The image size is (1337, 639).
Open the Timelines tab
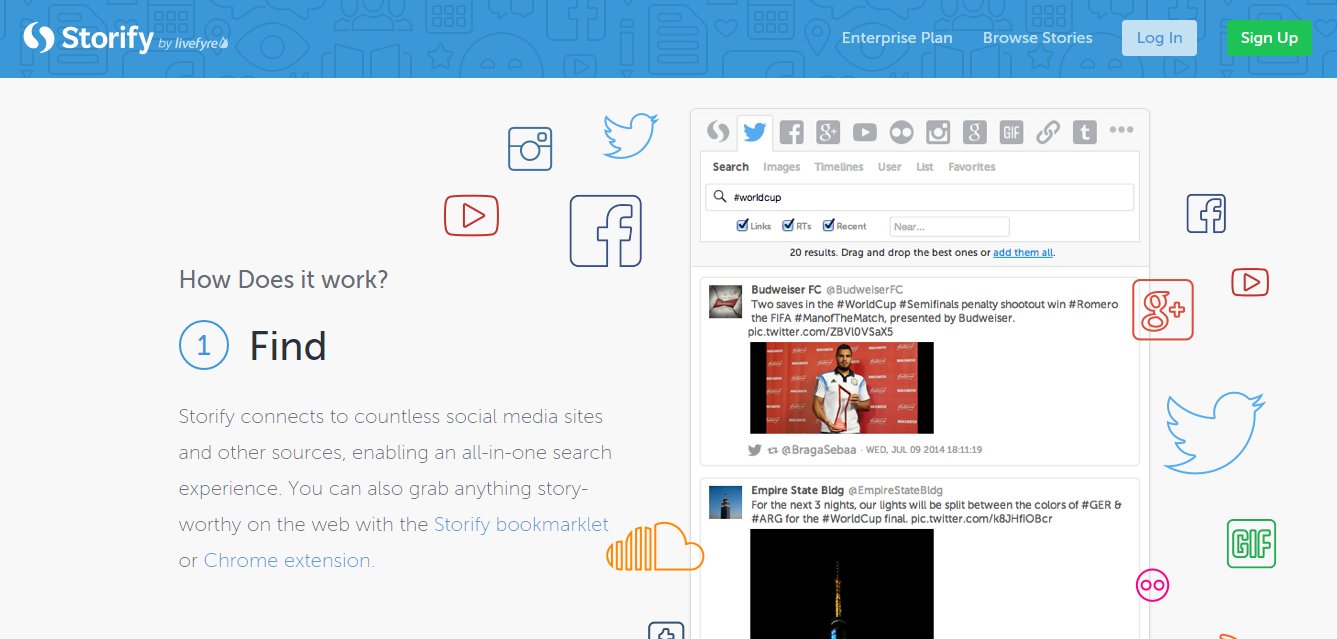(839, 167)
